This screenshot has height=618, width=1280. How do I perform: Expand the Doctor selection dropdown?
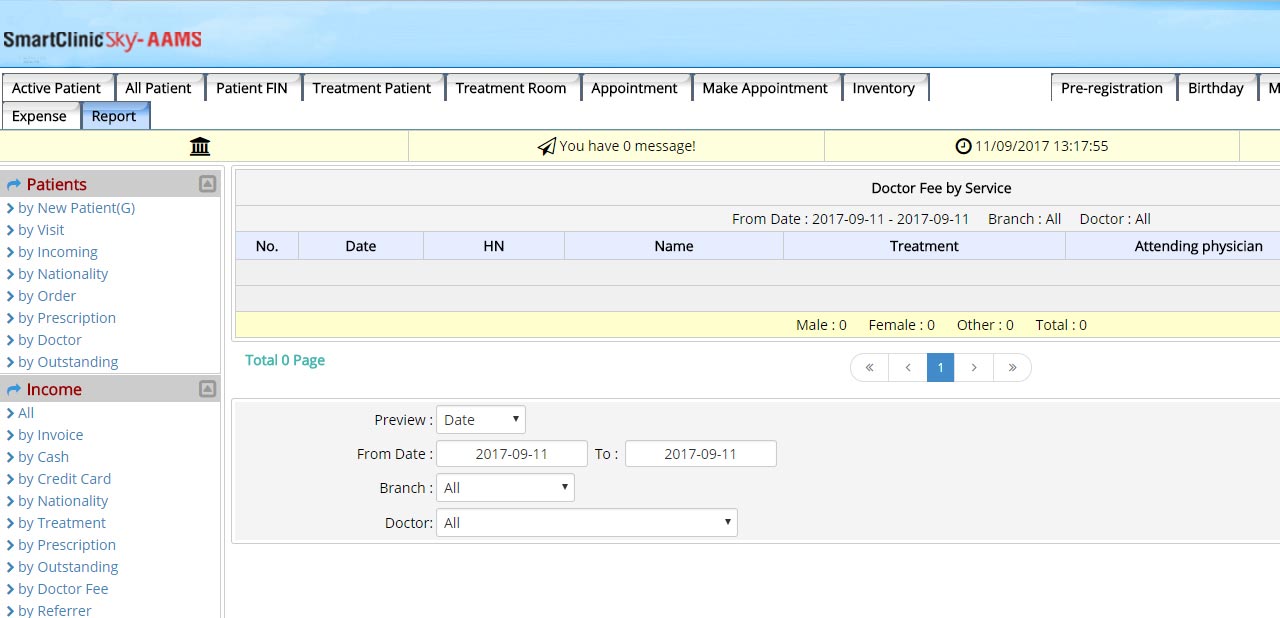[x=586, y=523]
